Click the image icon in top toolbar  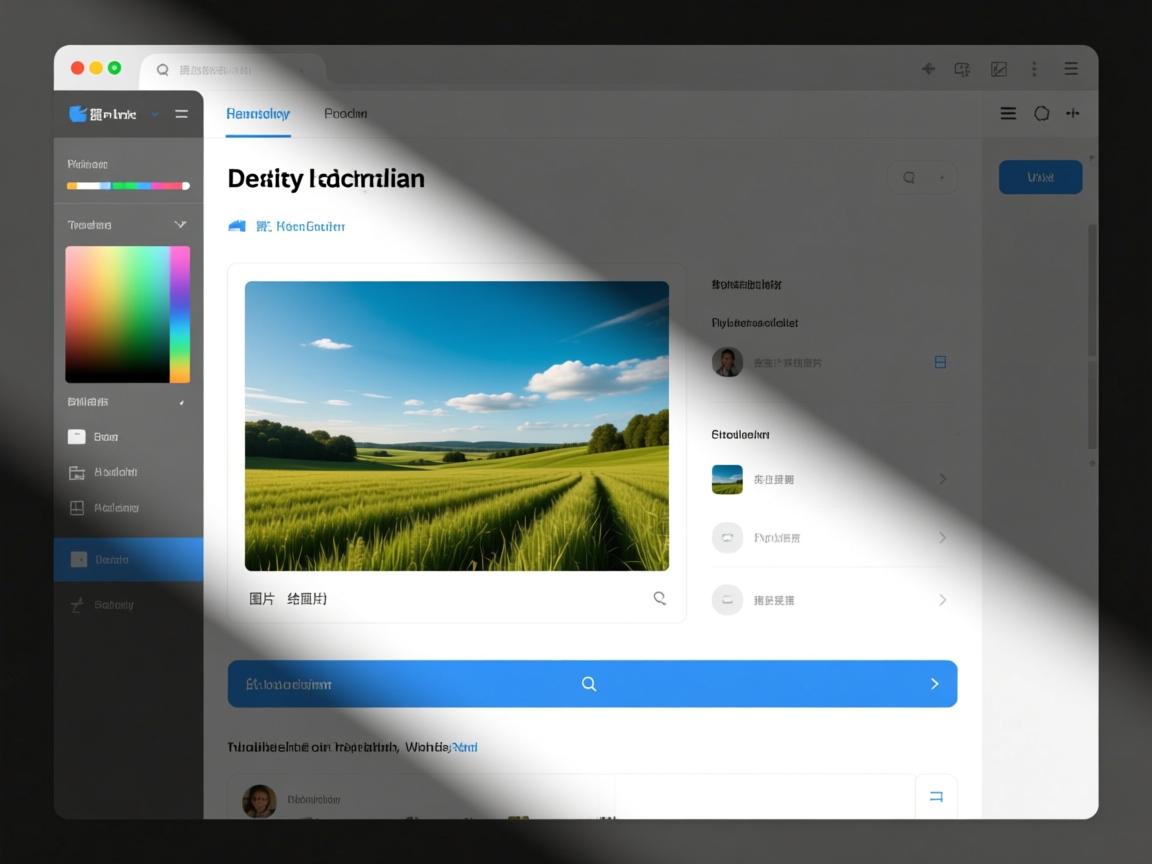pyautogui.click(x=998, y=69)
